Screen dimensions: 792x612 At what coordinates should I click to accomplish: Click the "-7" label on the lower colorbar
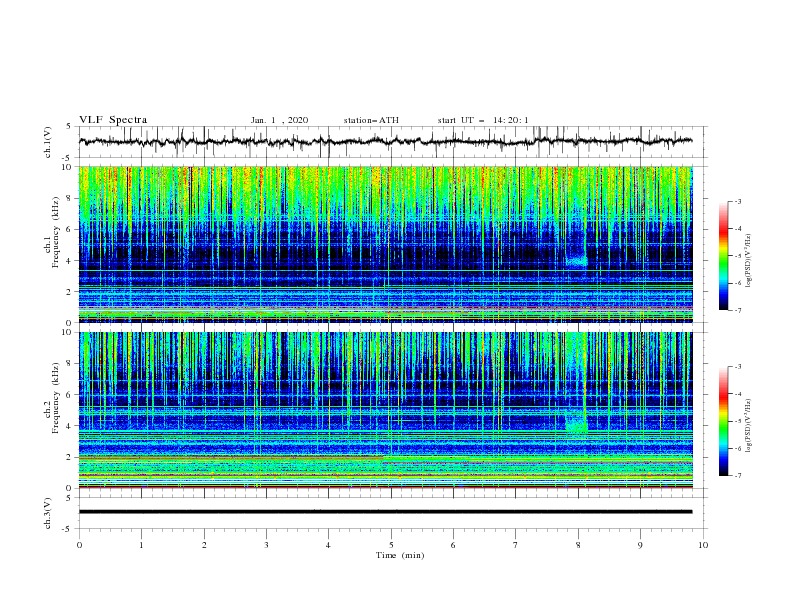point(738,476)
